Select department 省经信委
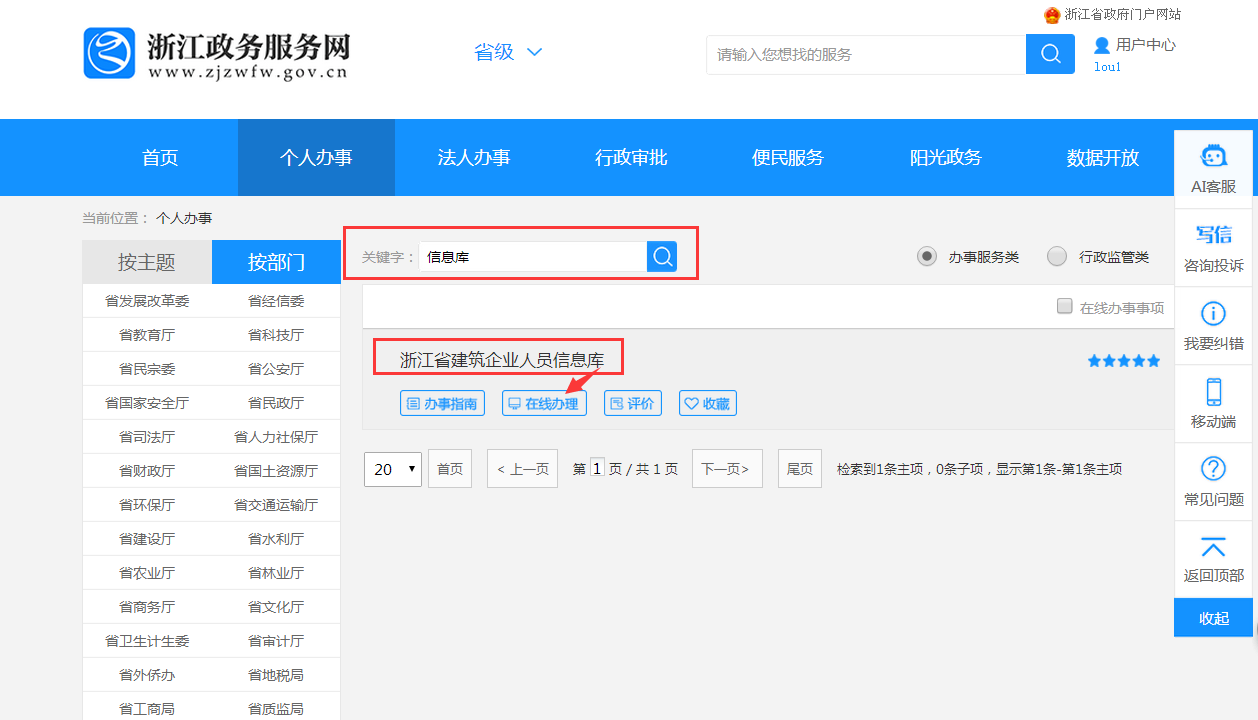1258x720 pixels. pos(276,301)
